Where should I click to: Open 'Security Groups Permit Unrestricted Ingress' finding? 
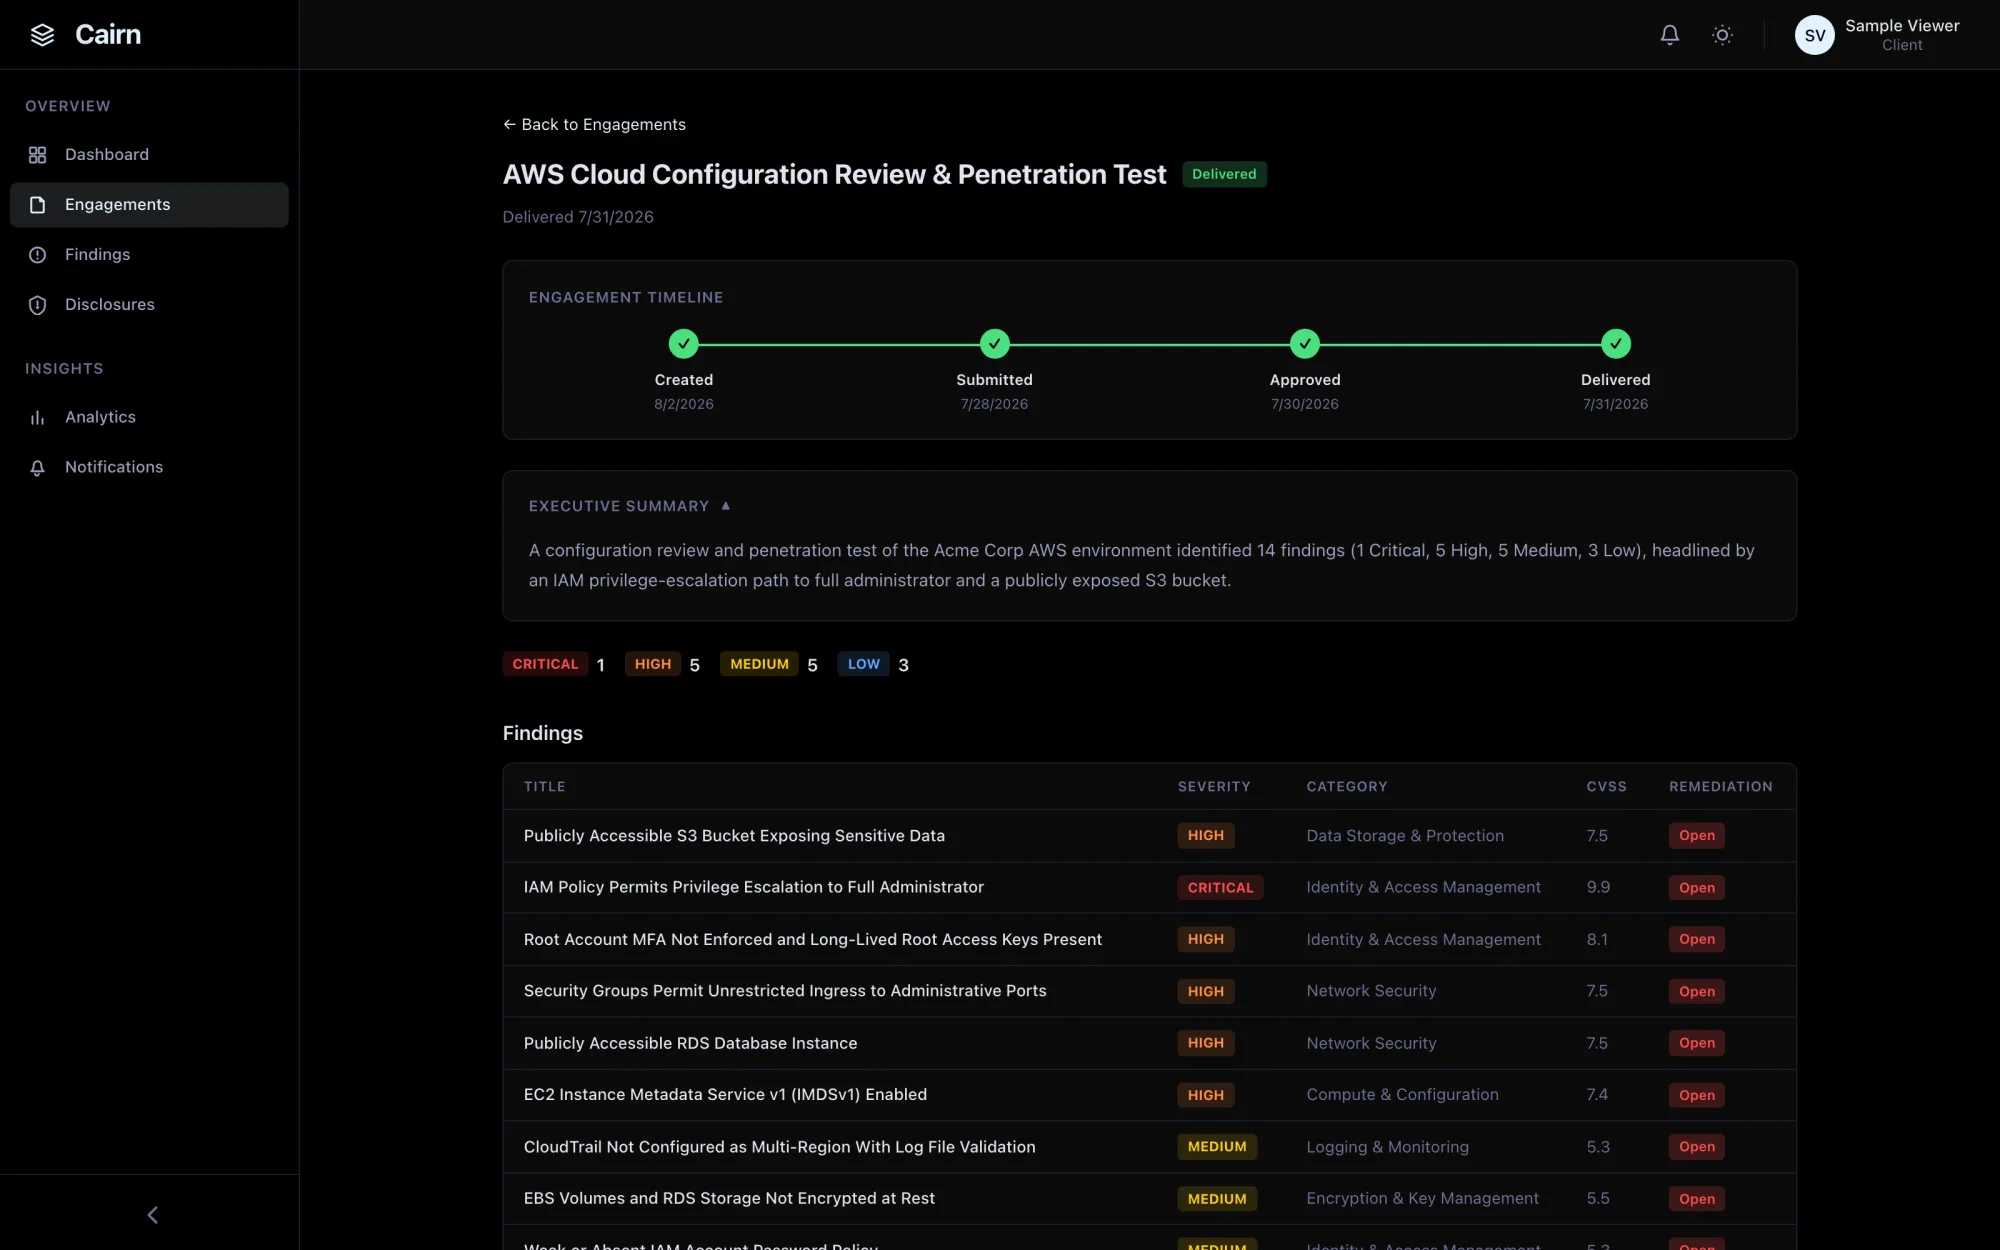[x=785, y=991]
